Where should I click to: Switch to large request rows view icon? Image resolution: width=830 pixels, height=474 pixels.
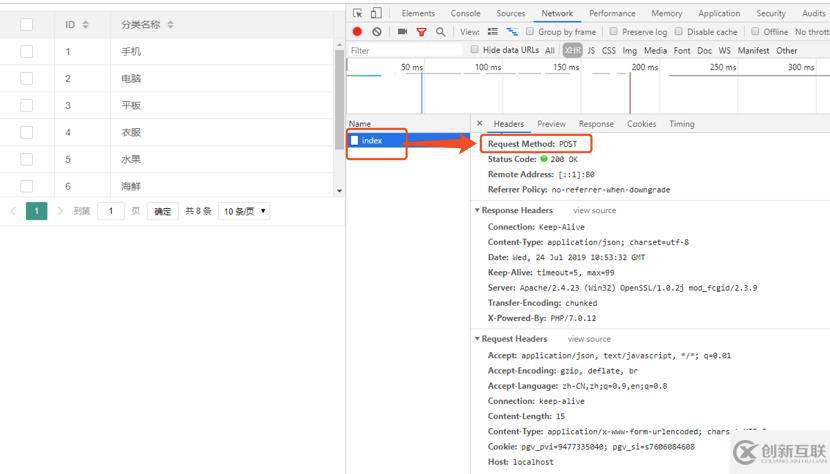tap(493, 32)
